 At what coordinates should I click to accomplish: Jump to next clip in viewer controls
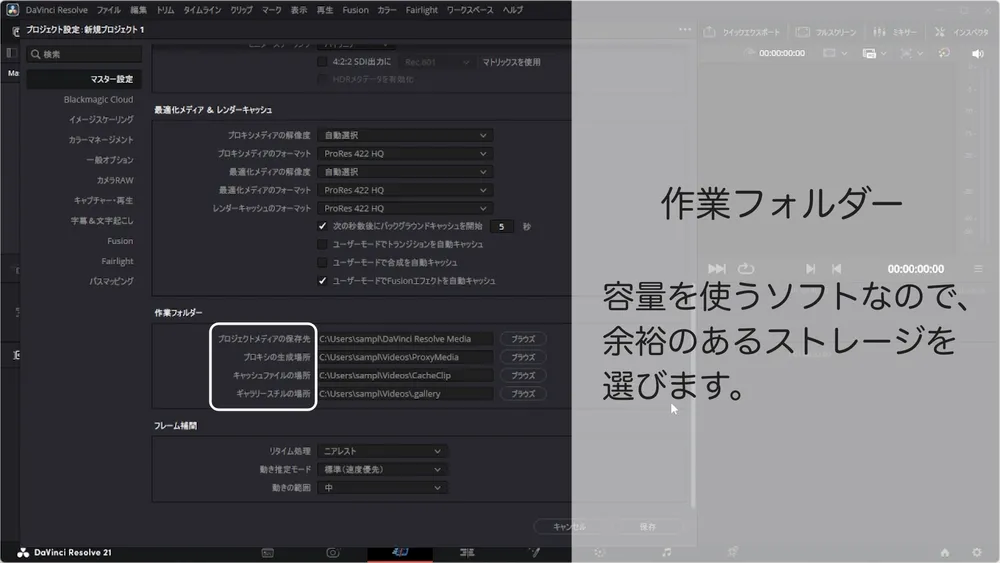(x=810, y=268)
